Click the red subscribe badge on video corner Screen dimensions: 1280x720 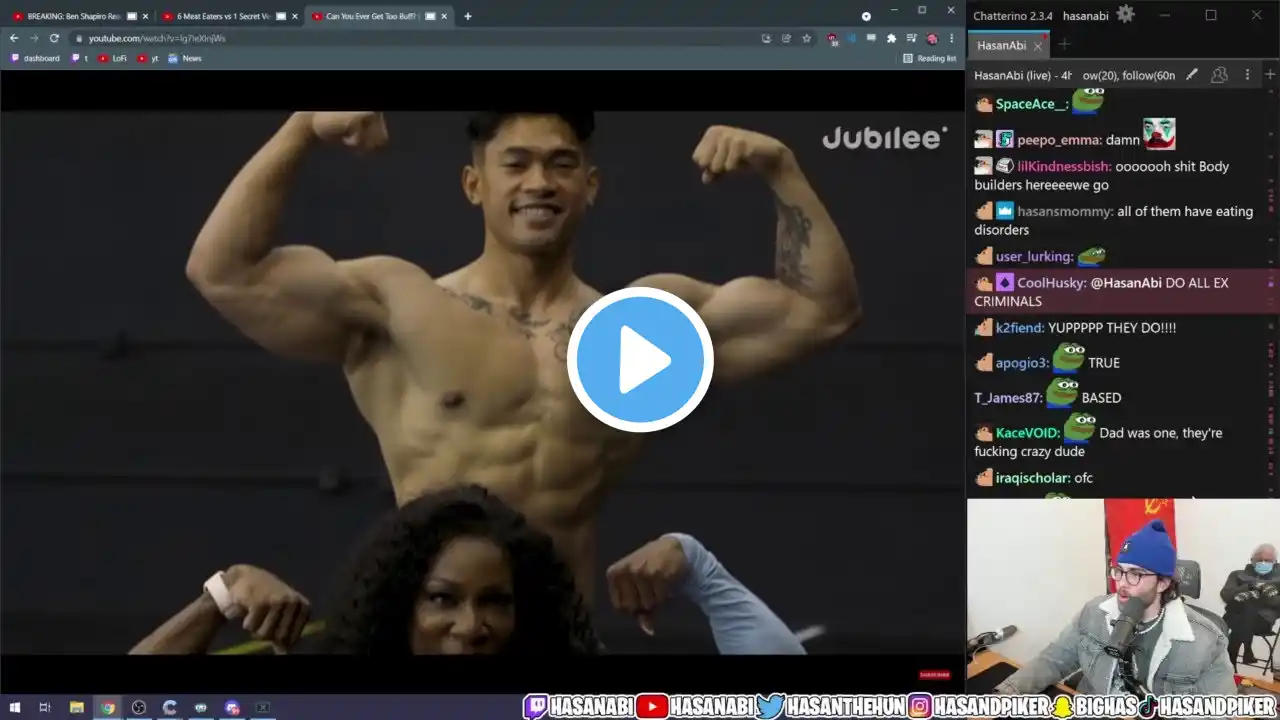click(934, 675)
